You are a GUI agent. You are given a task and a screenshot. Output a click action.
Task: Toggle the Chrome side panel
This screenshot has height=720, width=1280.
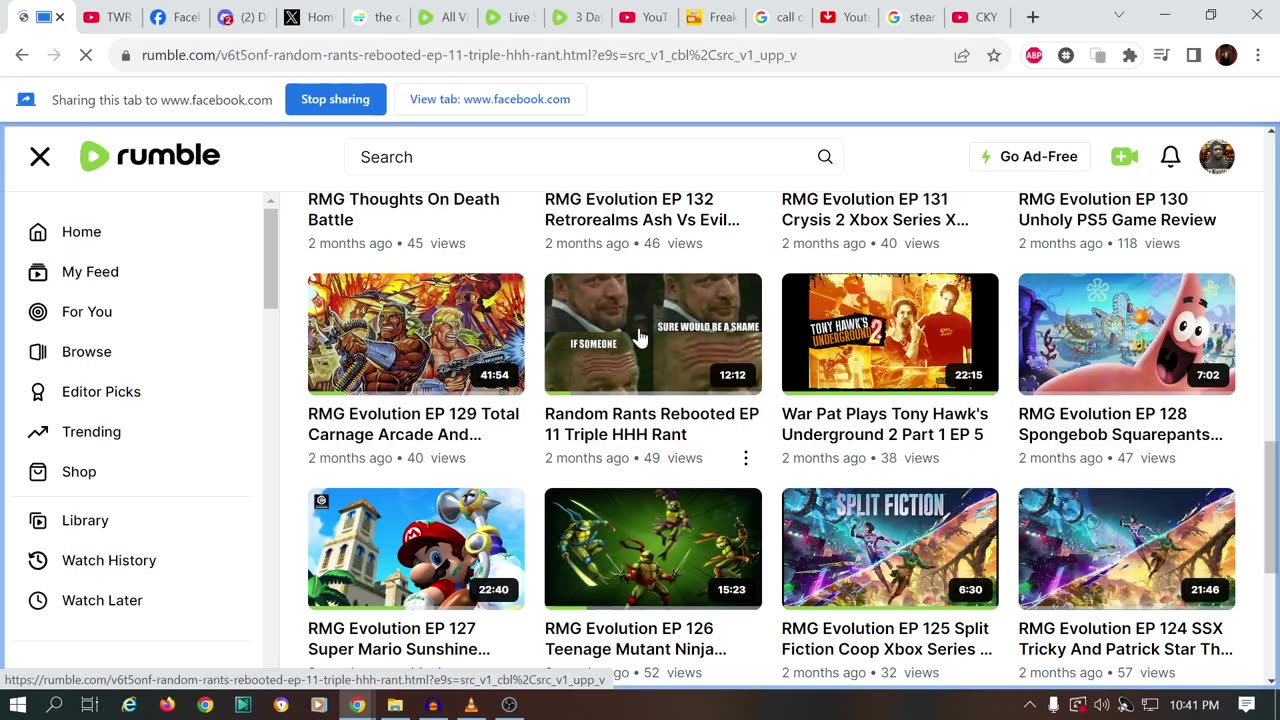[x=1194, y=56]
